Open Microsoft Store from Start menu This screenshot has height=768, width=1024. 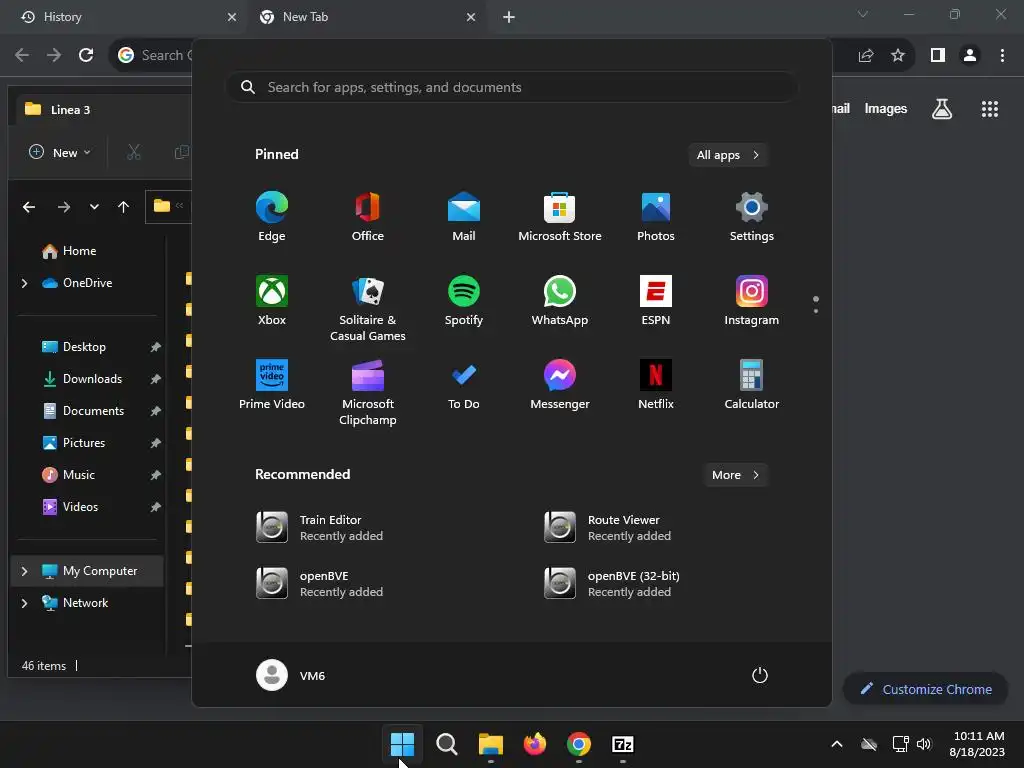560,217
